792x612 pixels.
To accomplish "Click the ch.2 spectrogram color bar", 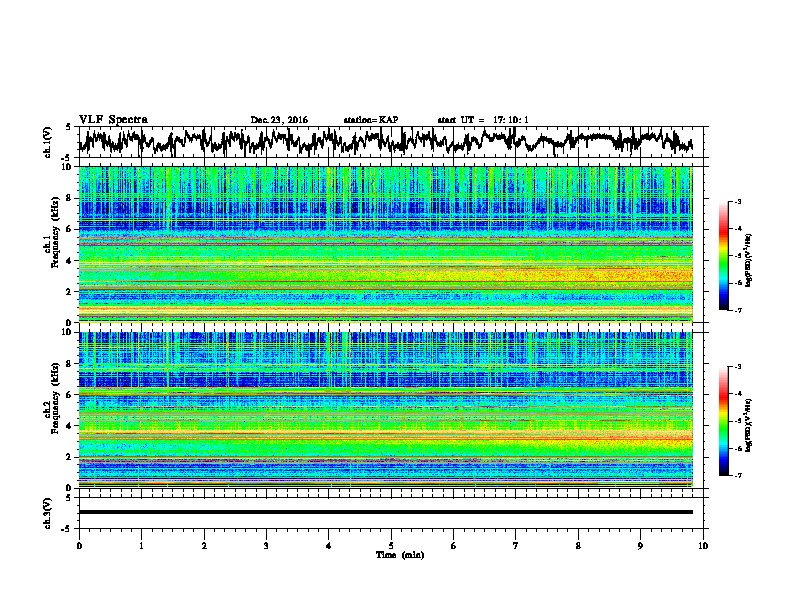I will 723,421.
